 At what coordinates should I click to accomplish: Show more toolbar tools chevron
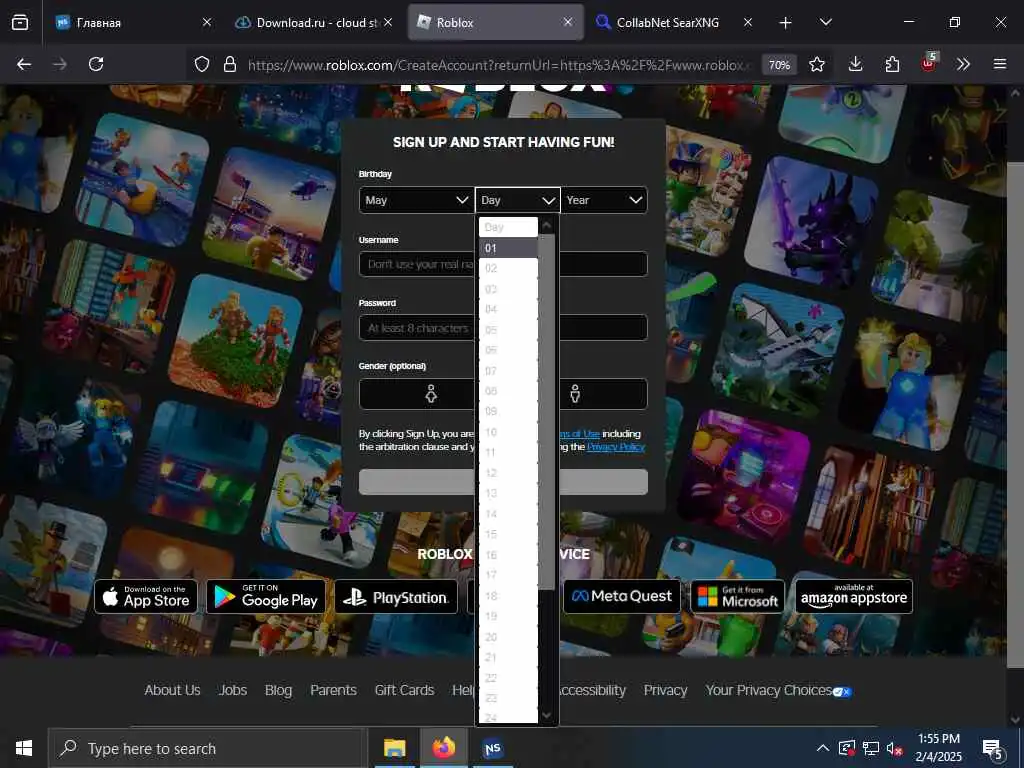[963, 64]
